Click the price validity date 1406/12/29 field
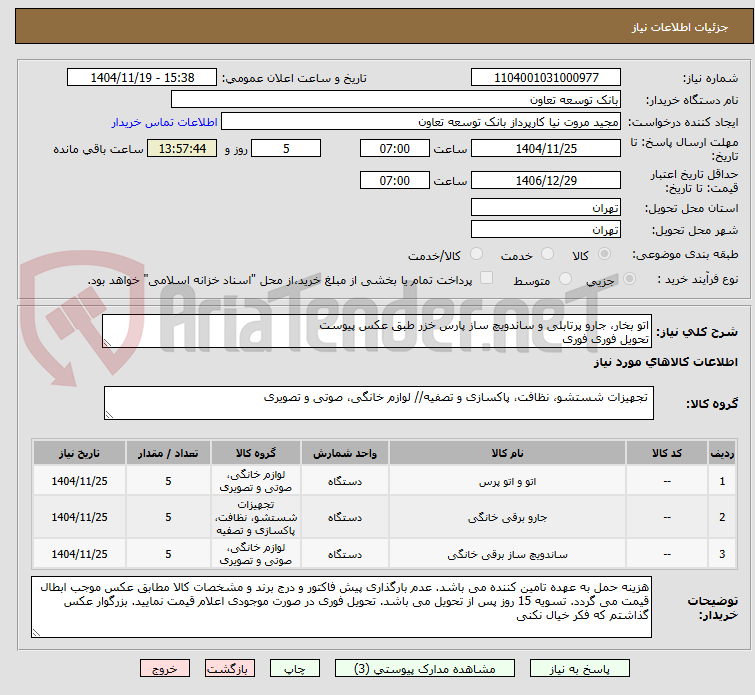 546,181
